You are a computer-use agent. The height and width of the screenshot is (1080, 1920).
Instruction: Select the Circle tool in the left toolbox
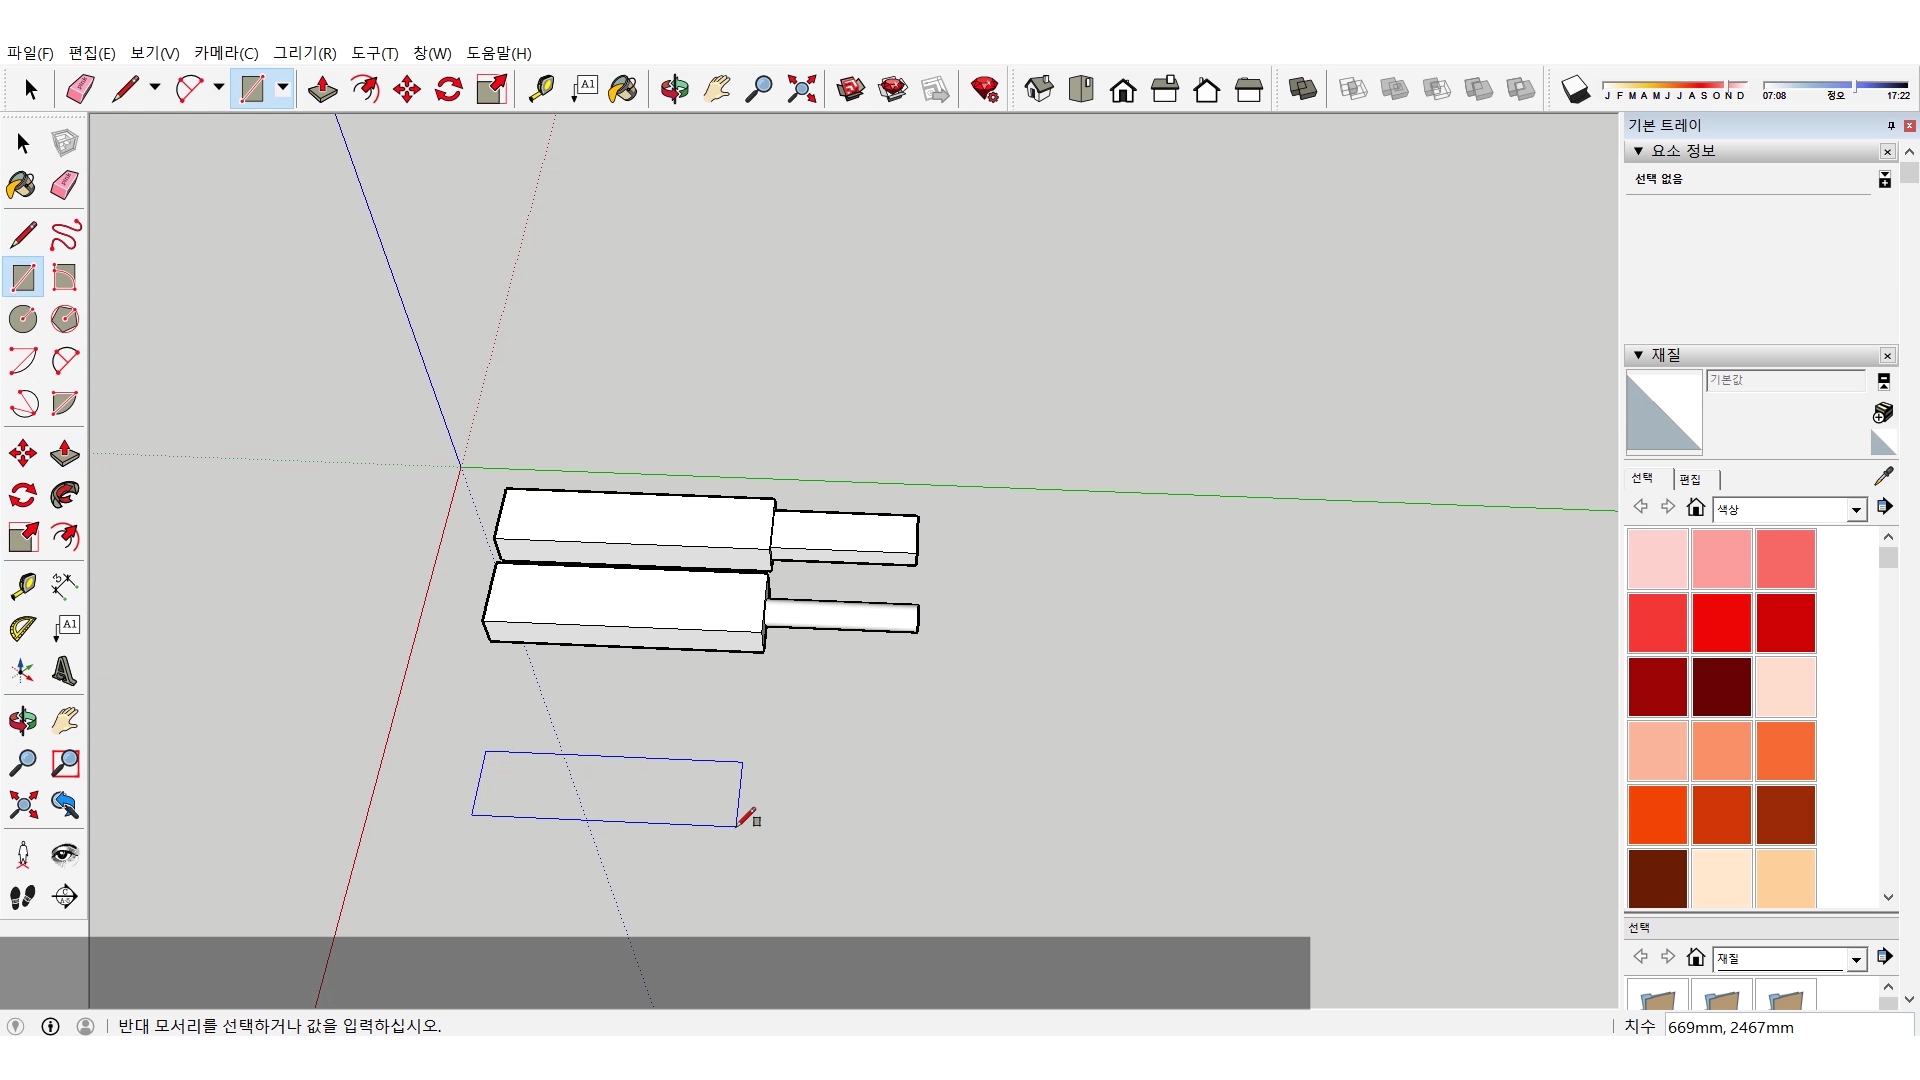[x=23, y=319]
